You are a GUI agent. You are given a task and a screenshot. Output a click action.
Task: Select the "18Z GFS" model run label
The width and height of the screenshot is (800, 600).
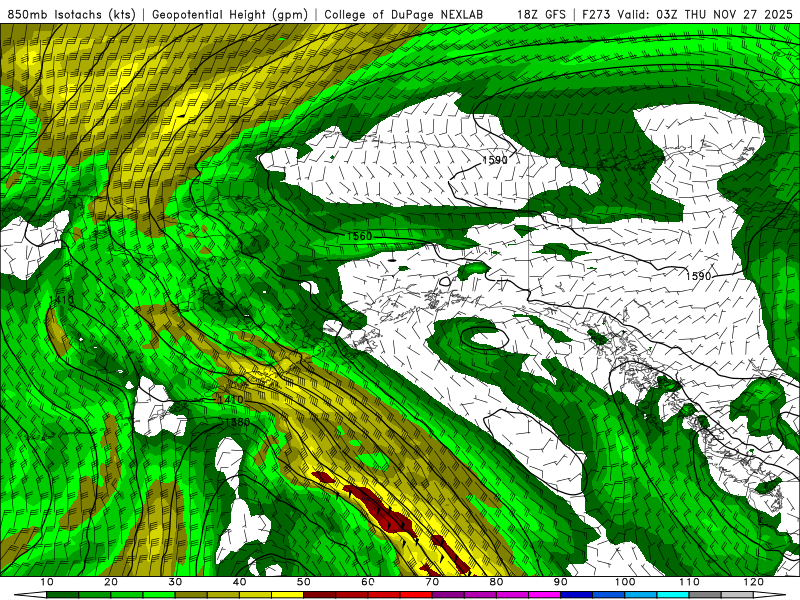tap(541, 14)
